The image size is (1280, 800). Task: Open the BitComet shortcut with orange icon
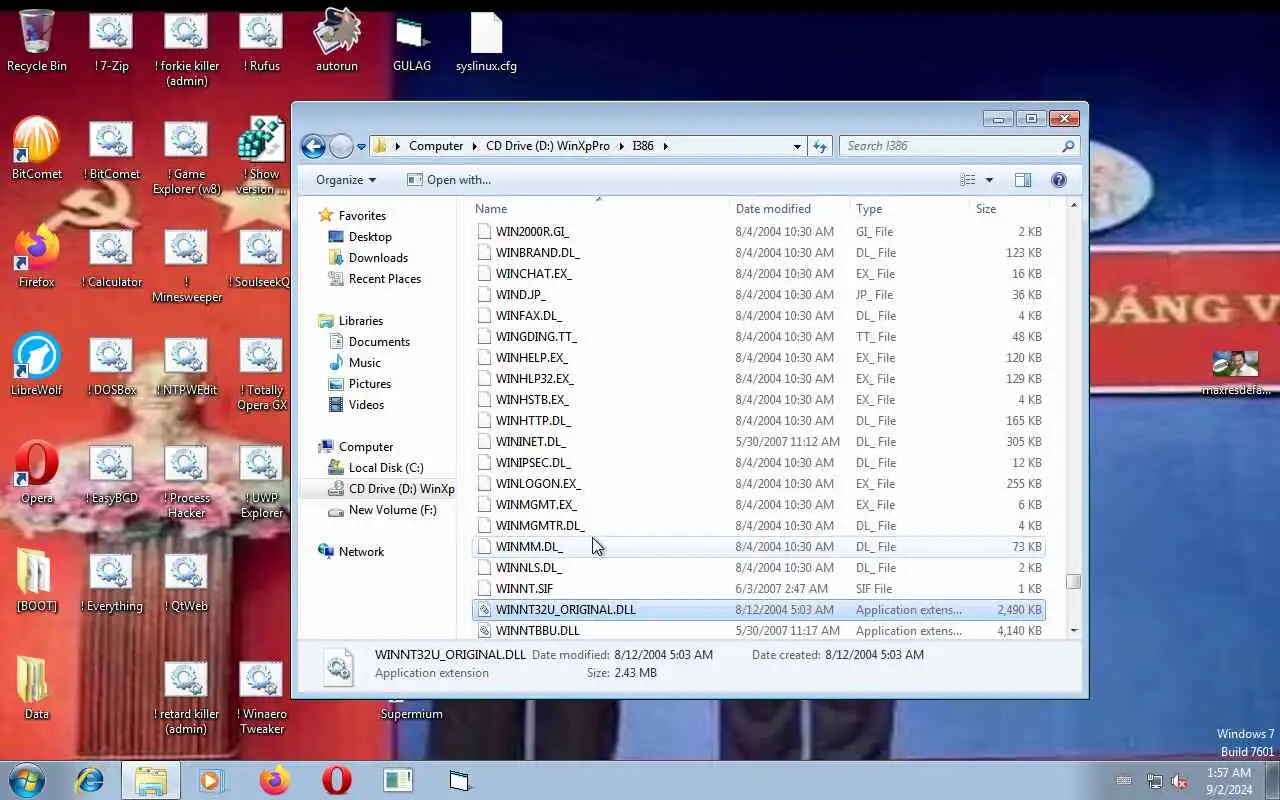pos(37,150)
